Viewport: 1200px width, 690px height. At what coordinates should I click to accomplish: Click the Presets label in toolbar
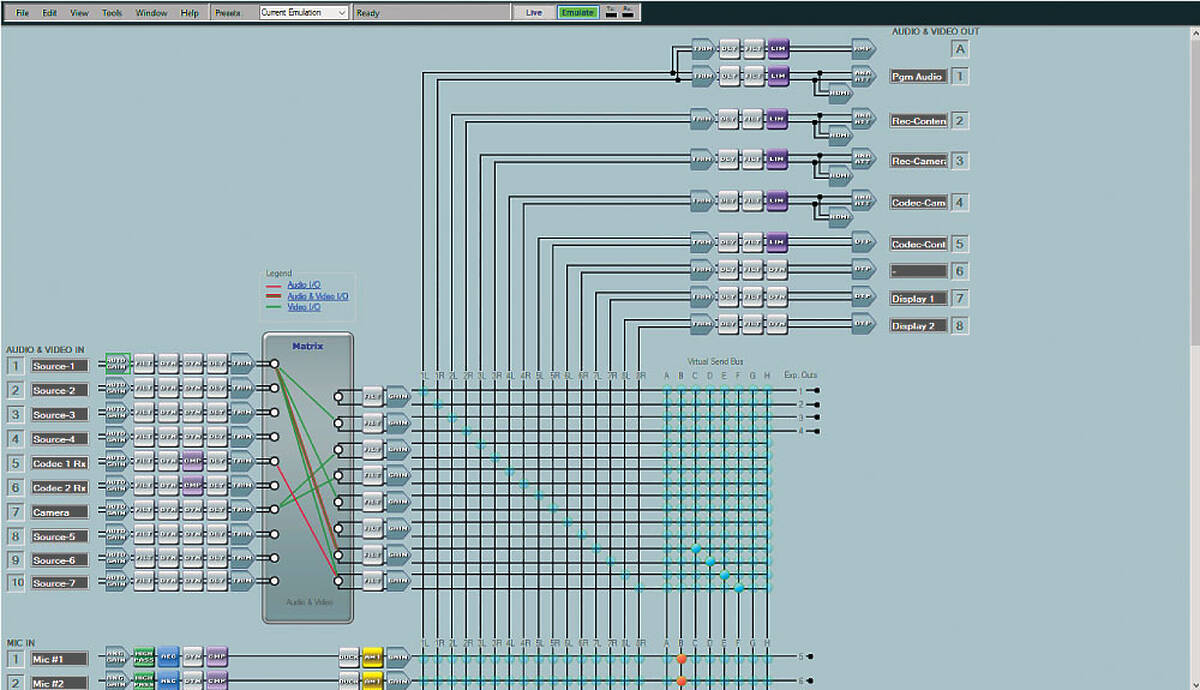[228, 13]
